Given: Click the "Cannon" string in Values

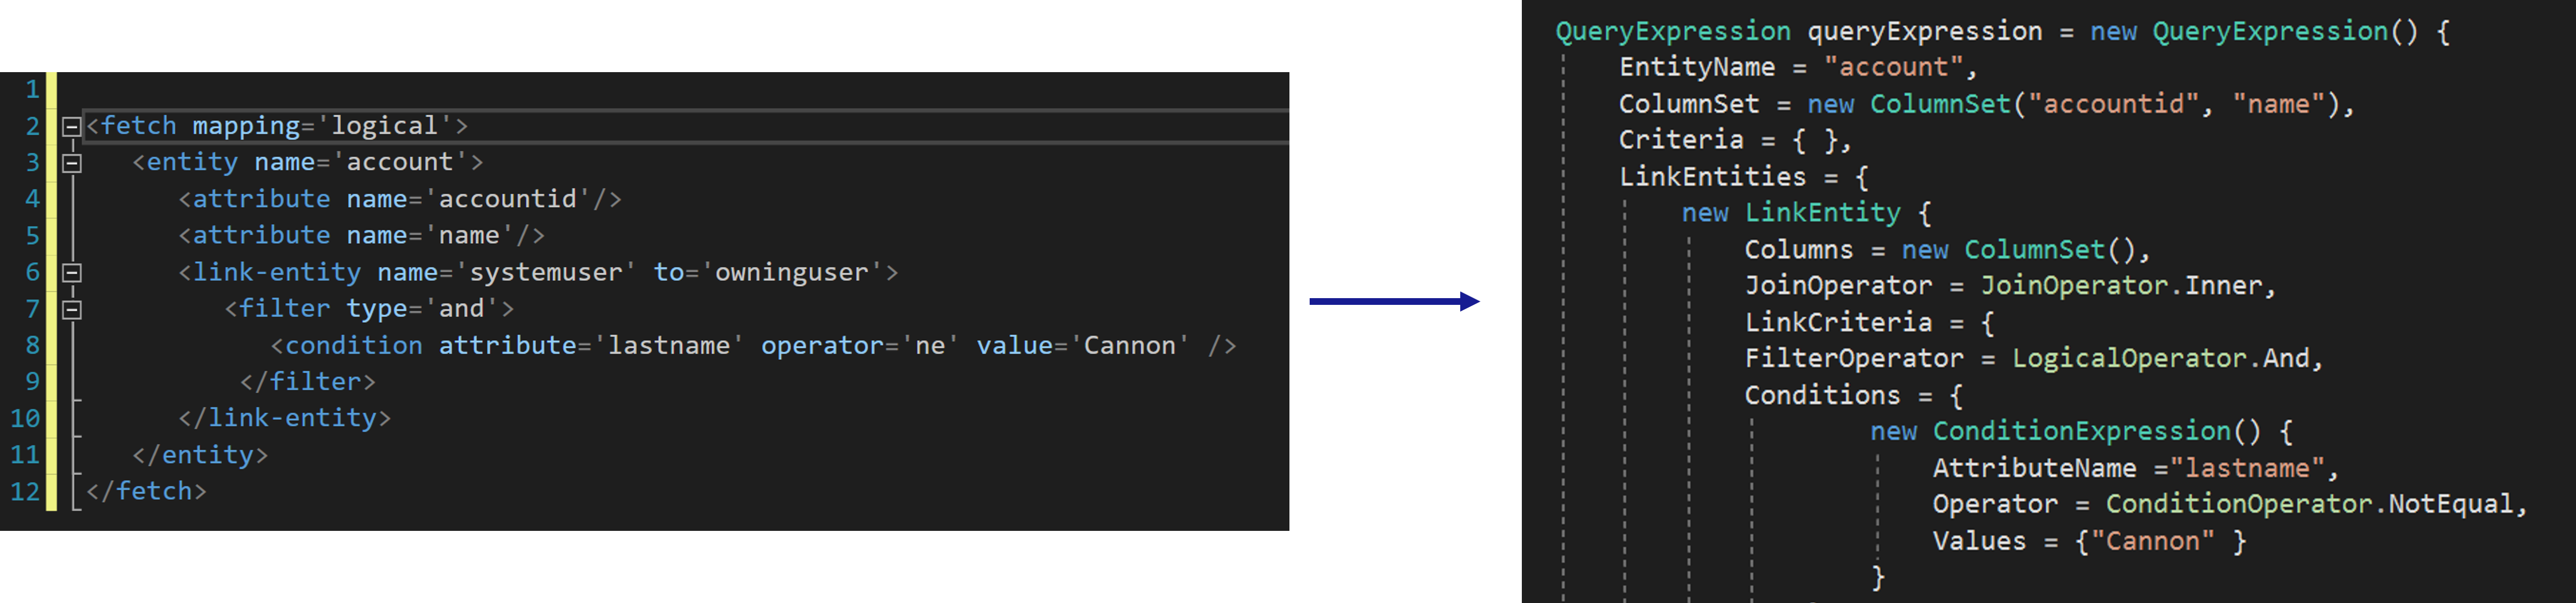Looking at the screenshot, I should (x=2151, y=541).
